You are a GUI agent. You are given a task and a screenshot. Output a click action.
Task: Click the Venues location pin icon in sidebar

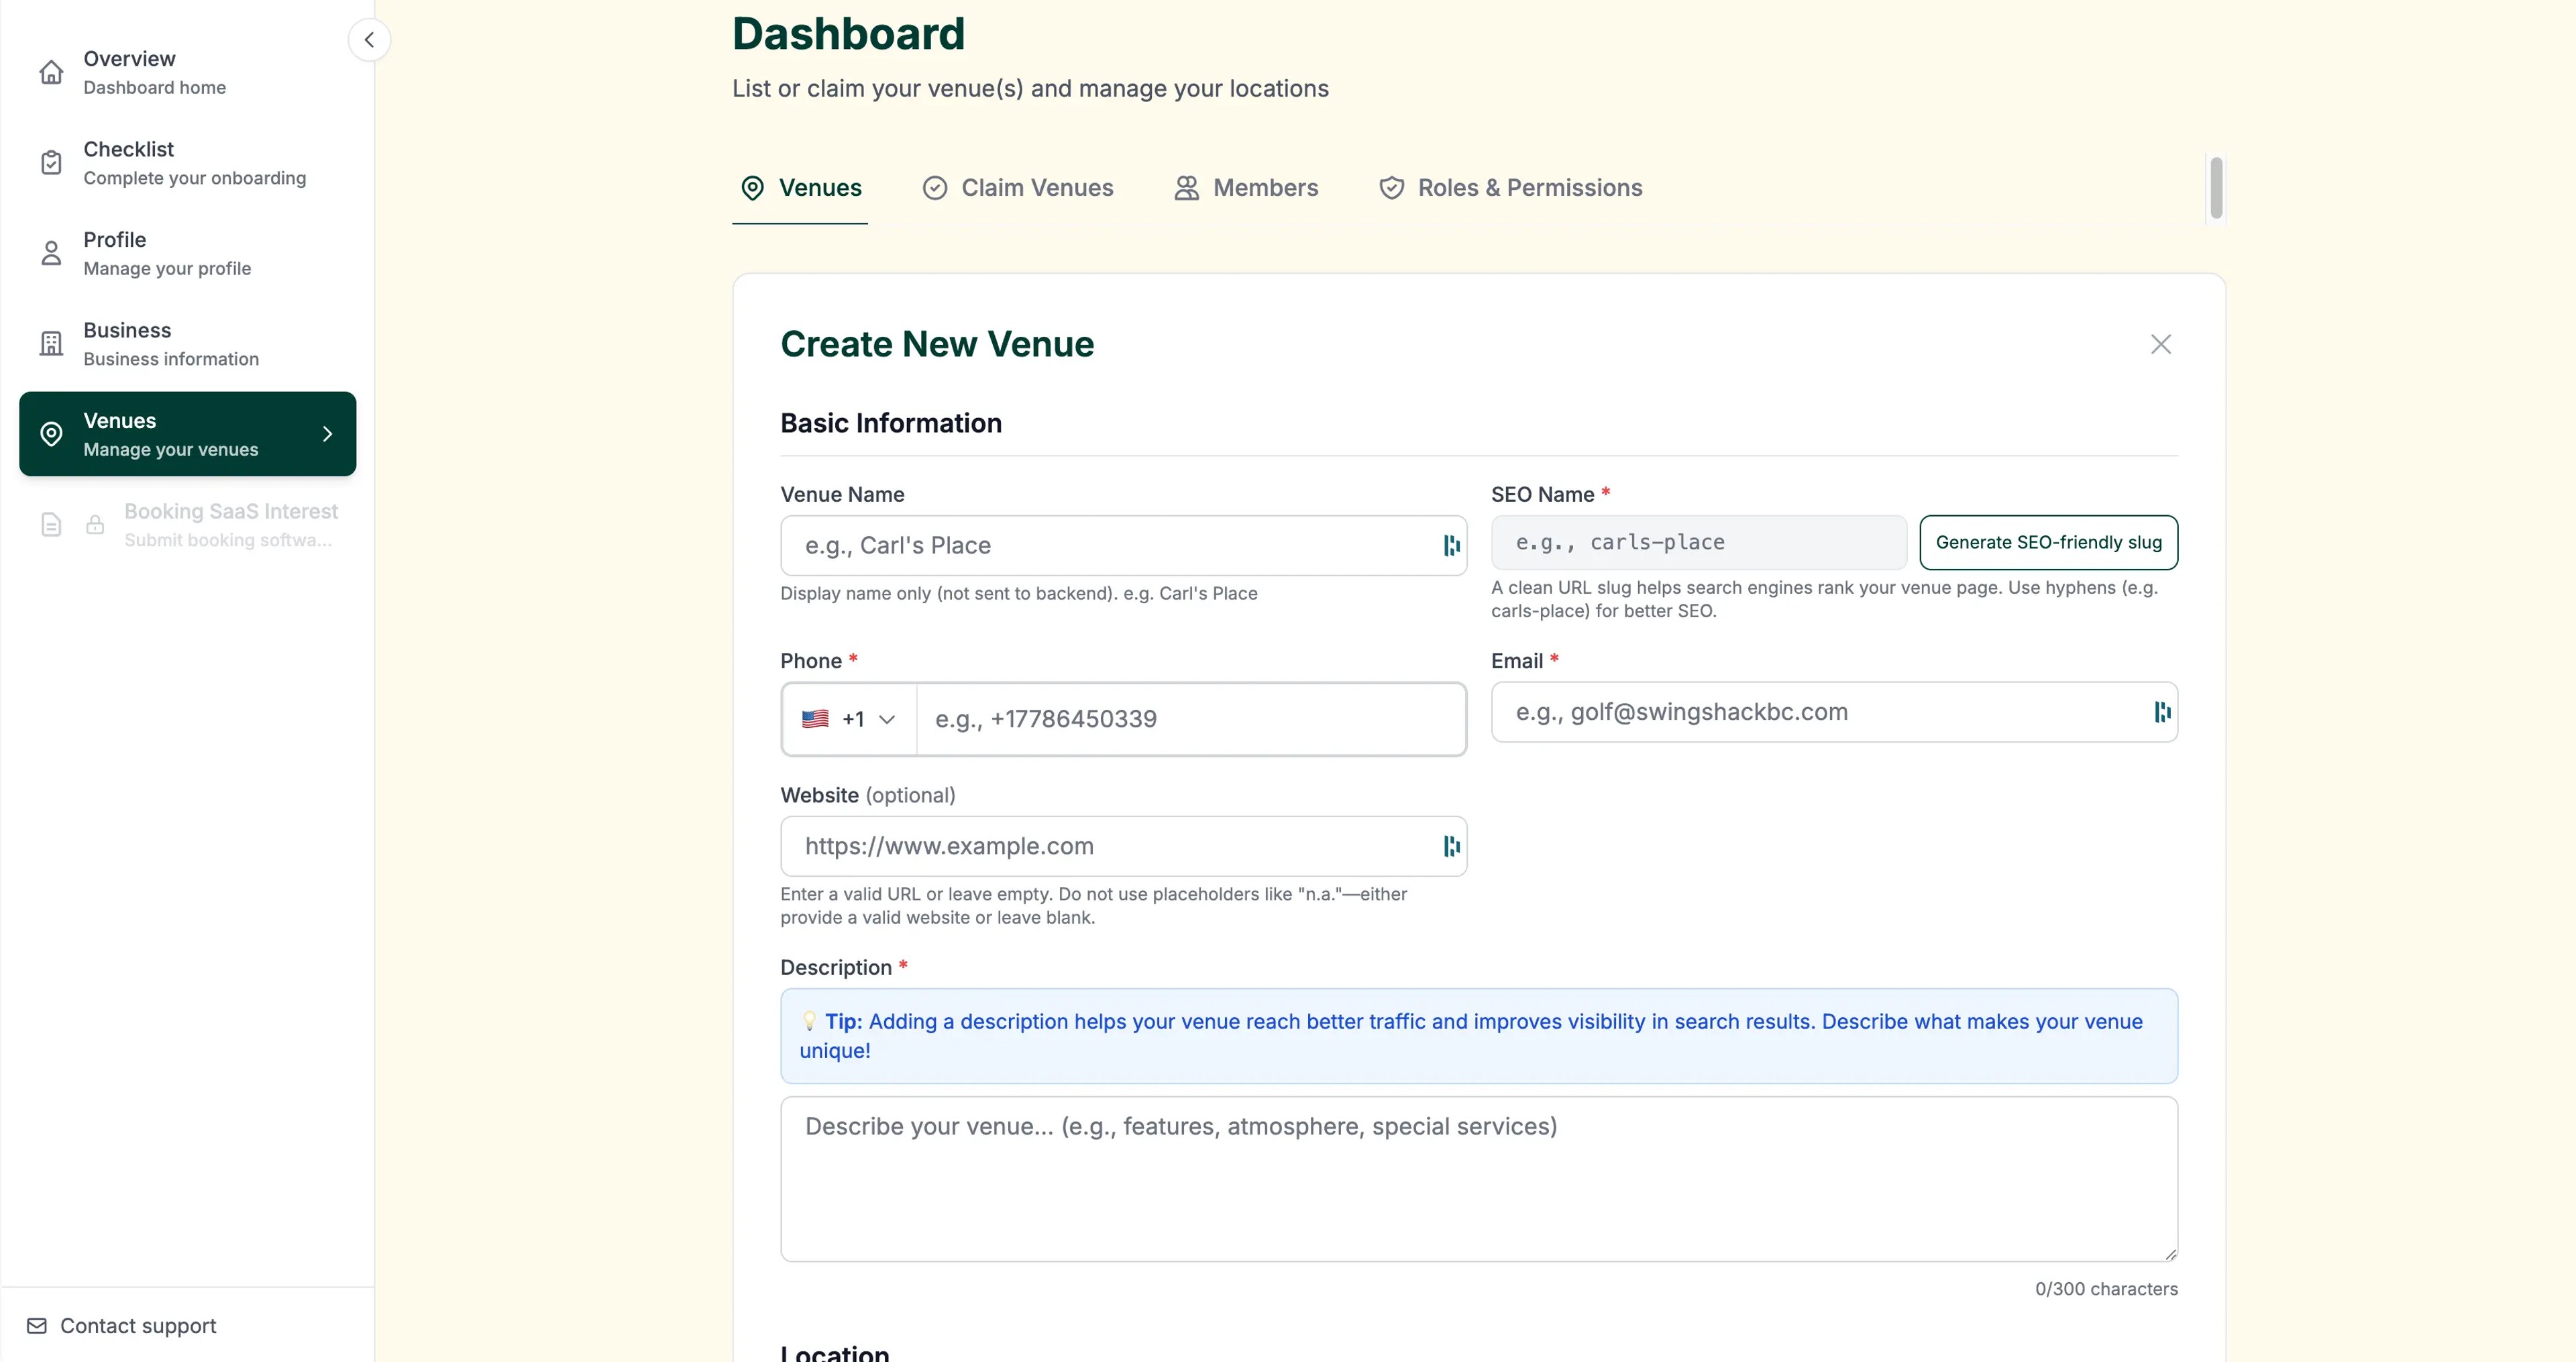51,434
